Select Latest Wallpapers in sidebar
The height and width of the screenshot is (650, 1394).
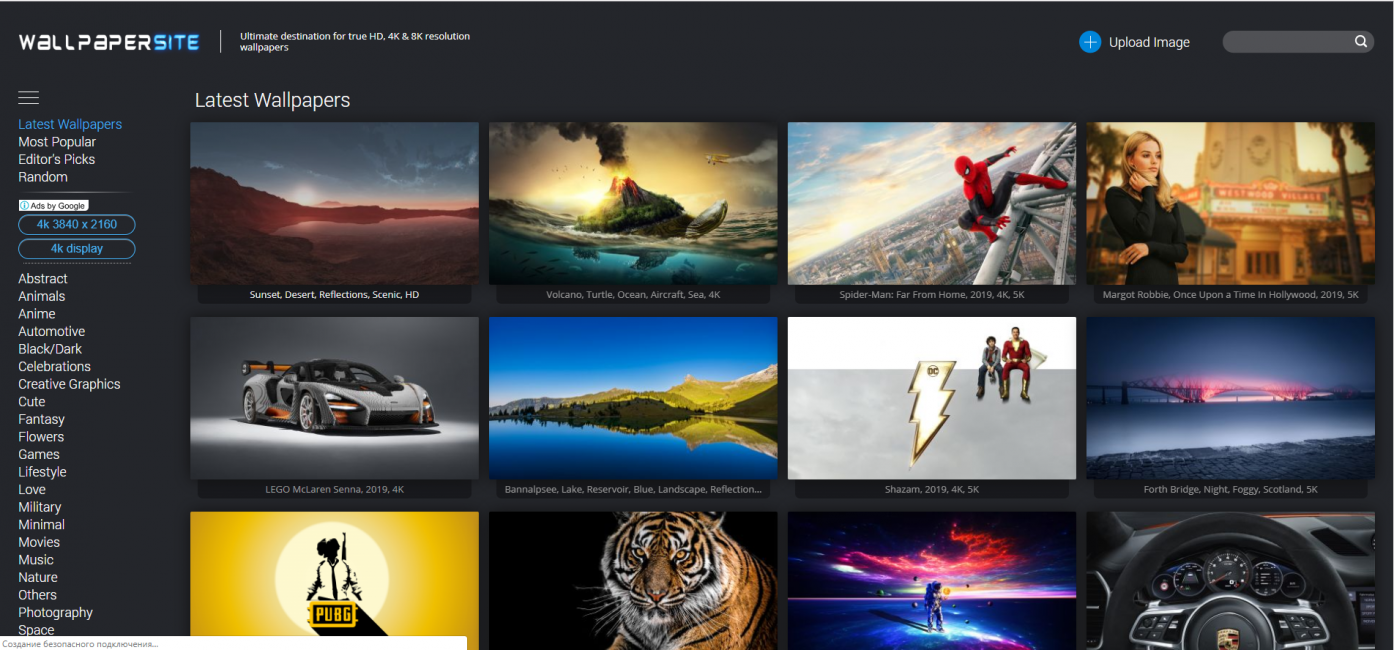(70, 124)
